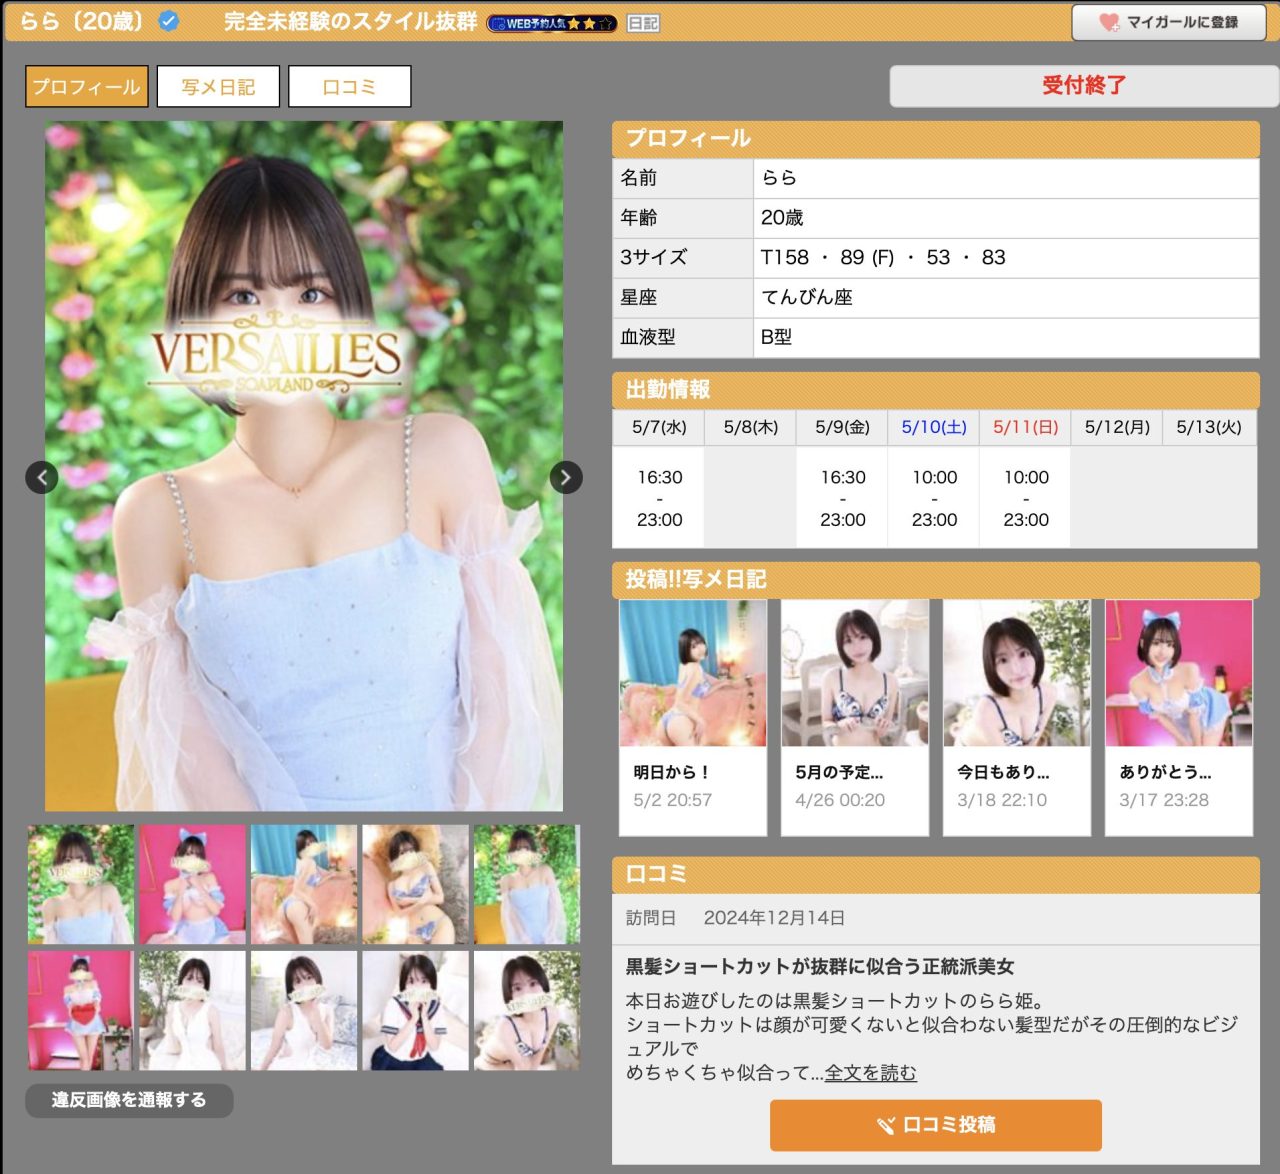The height and width of the screenshot is (1174, 1280).
Task: Click the next photo arrow on the main image
Action: [x=566, y=478]
